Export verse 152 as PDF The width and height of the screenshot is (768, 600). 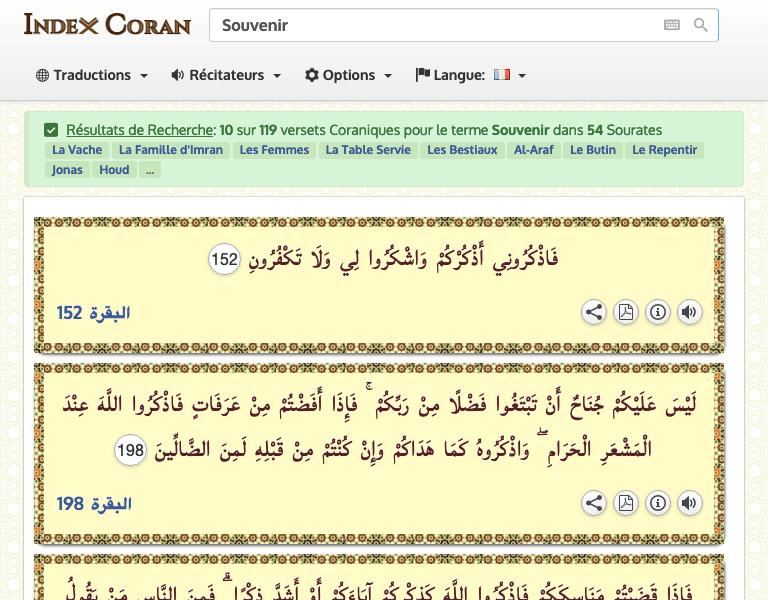[x=625, y=312]
